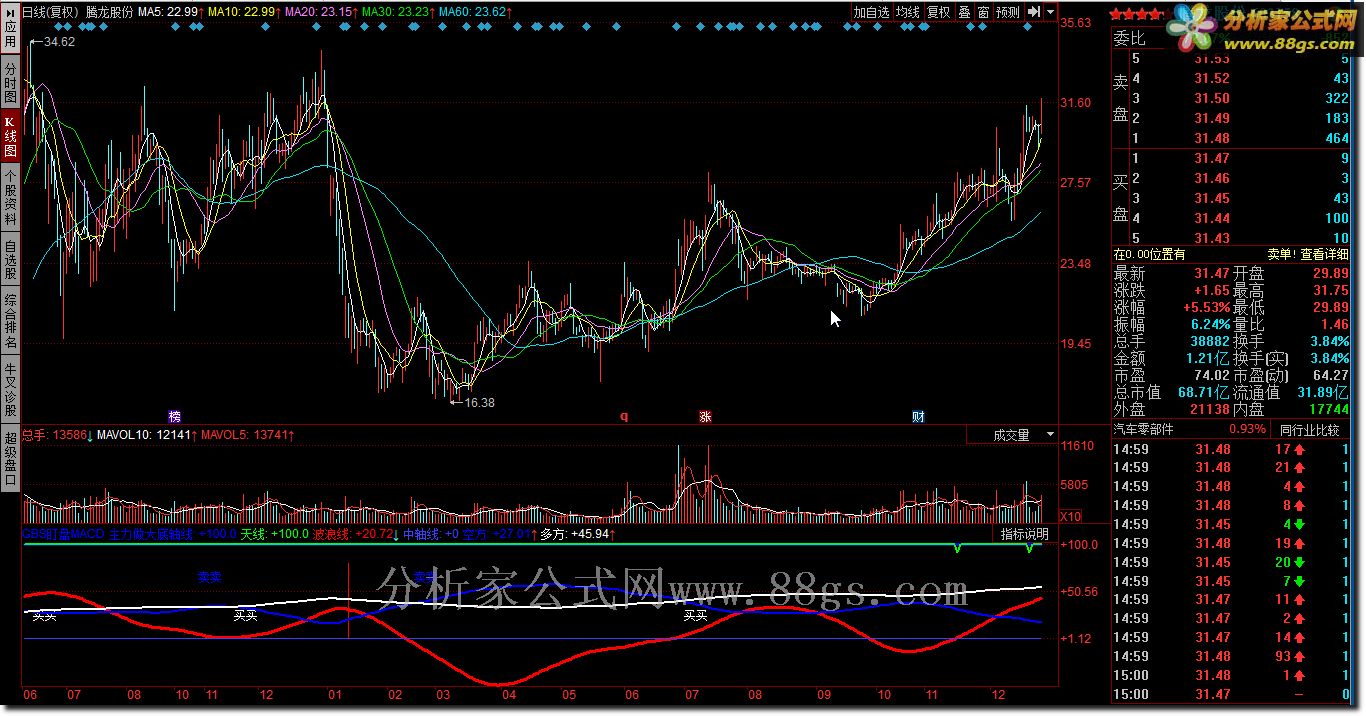Click the 叠 overlay button
Screen dimensions: 1366x716
tap(965, 12)
